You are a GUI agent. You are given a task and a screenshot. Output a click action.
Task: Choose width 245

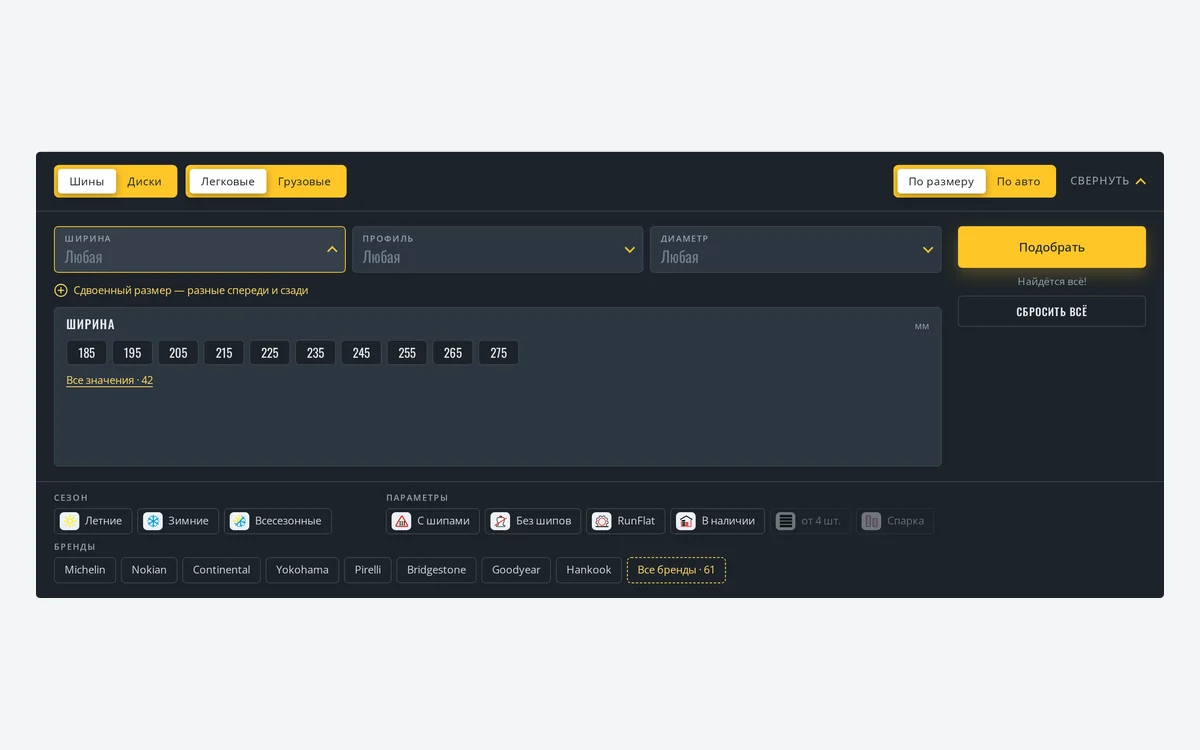click(x=362, y=353)
